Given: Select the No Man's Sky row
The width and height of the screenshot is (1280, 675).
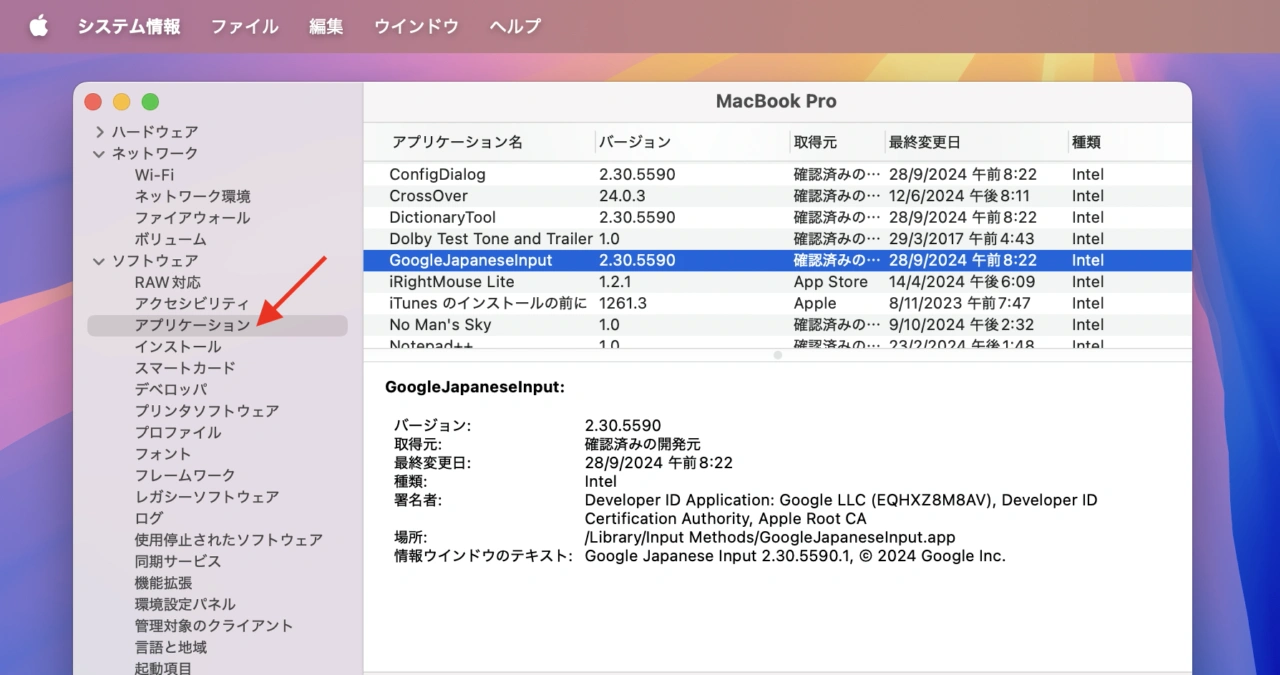Looking at the screenshot, I should coord(440,325).
